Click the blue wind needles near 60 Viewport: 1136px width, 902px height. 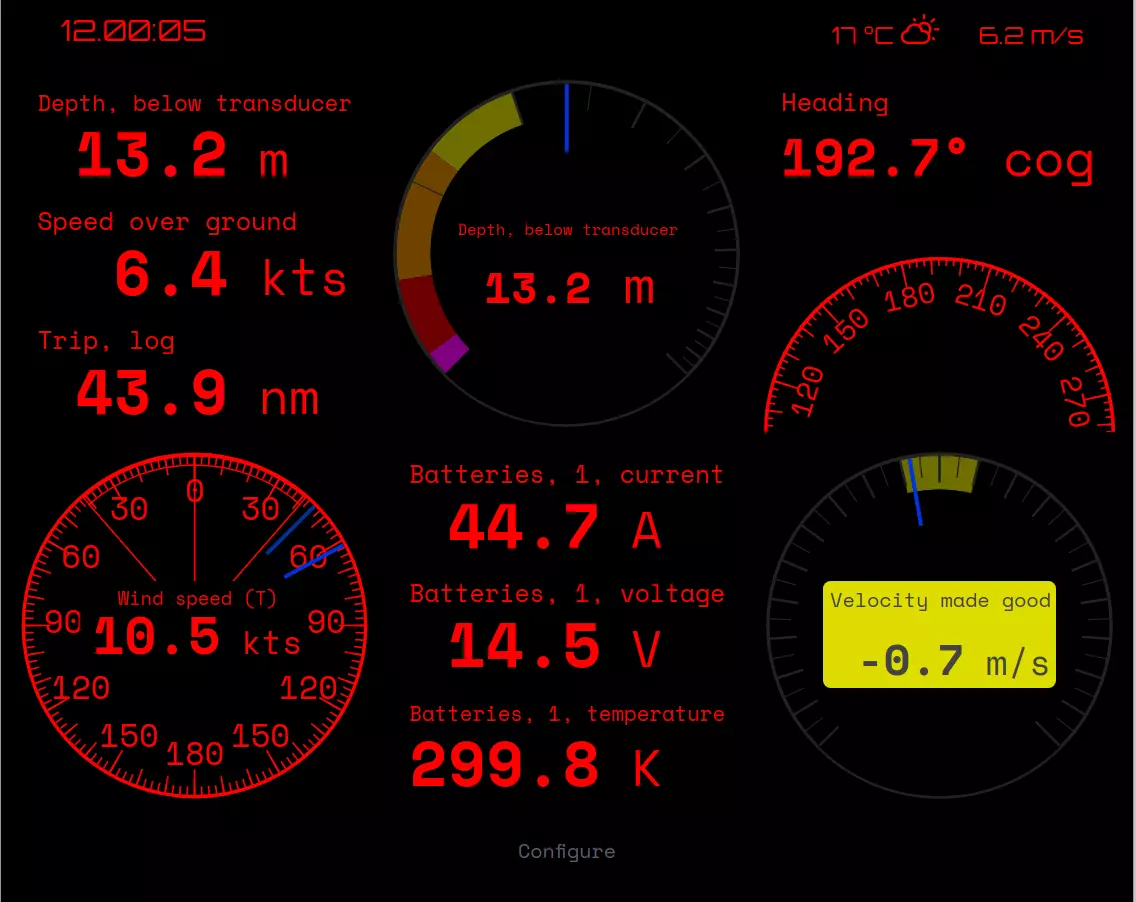pos(305,545)
